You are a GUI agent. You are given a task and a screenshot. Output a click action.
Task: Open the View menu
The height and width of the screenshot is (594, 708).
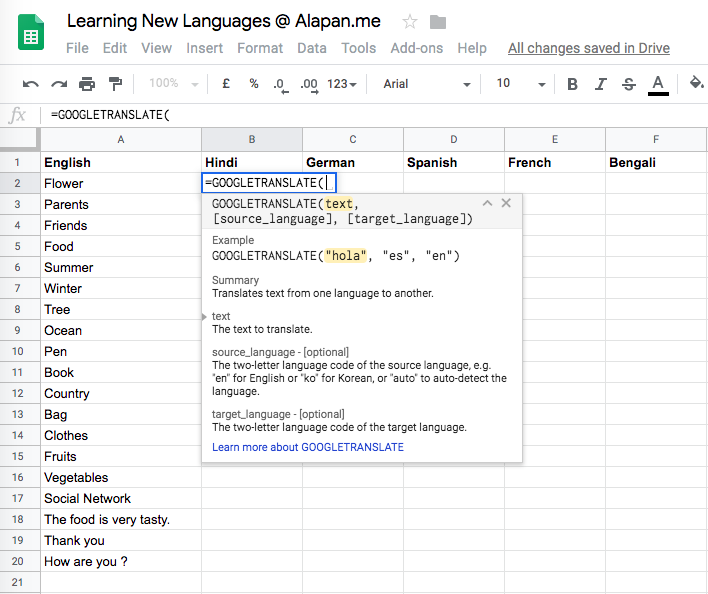pyautogui.click(x=156, y=48)
